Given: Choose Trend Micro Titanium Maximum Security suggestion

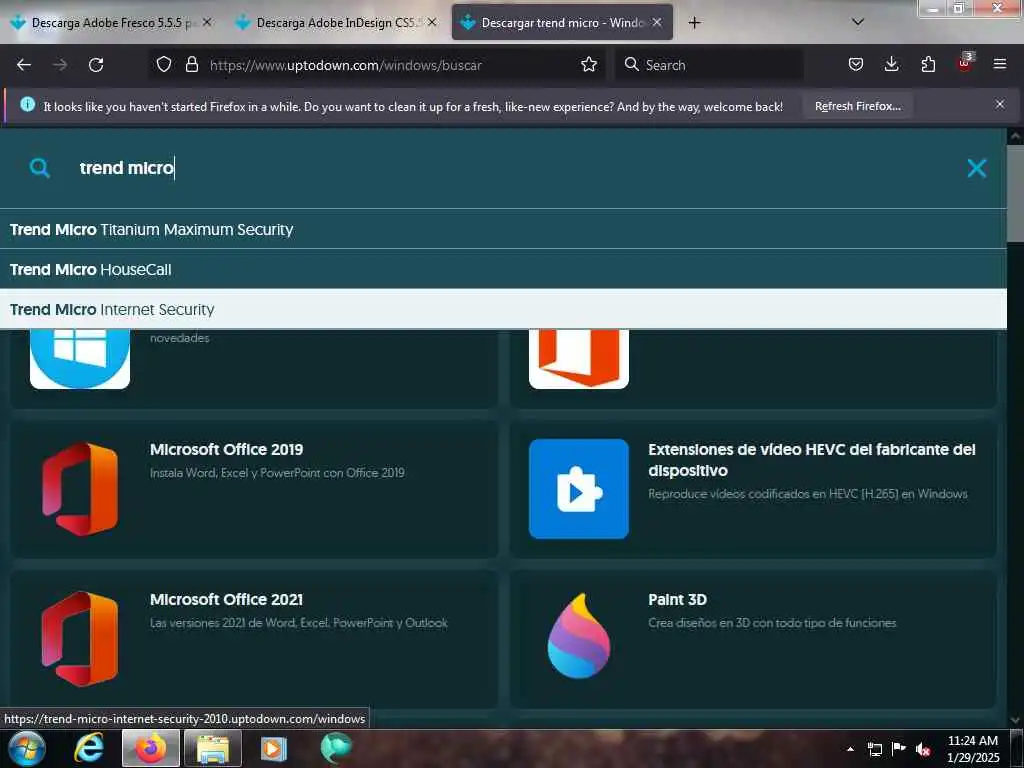Looking at the screenshot, I should [x=503, y=229].
